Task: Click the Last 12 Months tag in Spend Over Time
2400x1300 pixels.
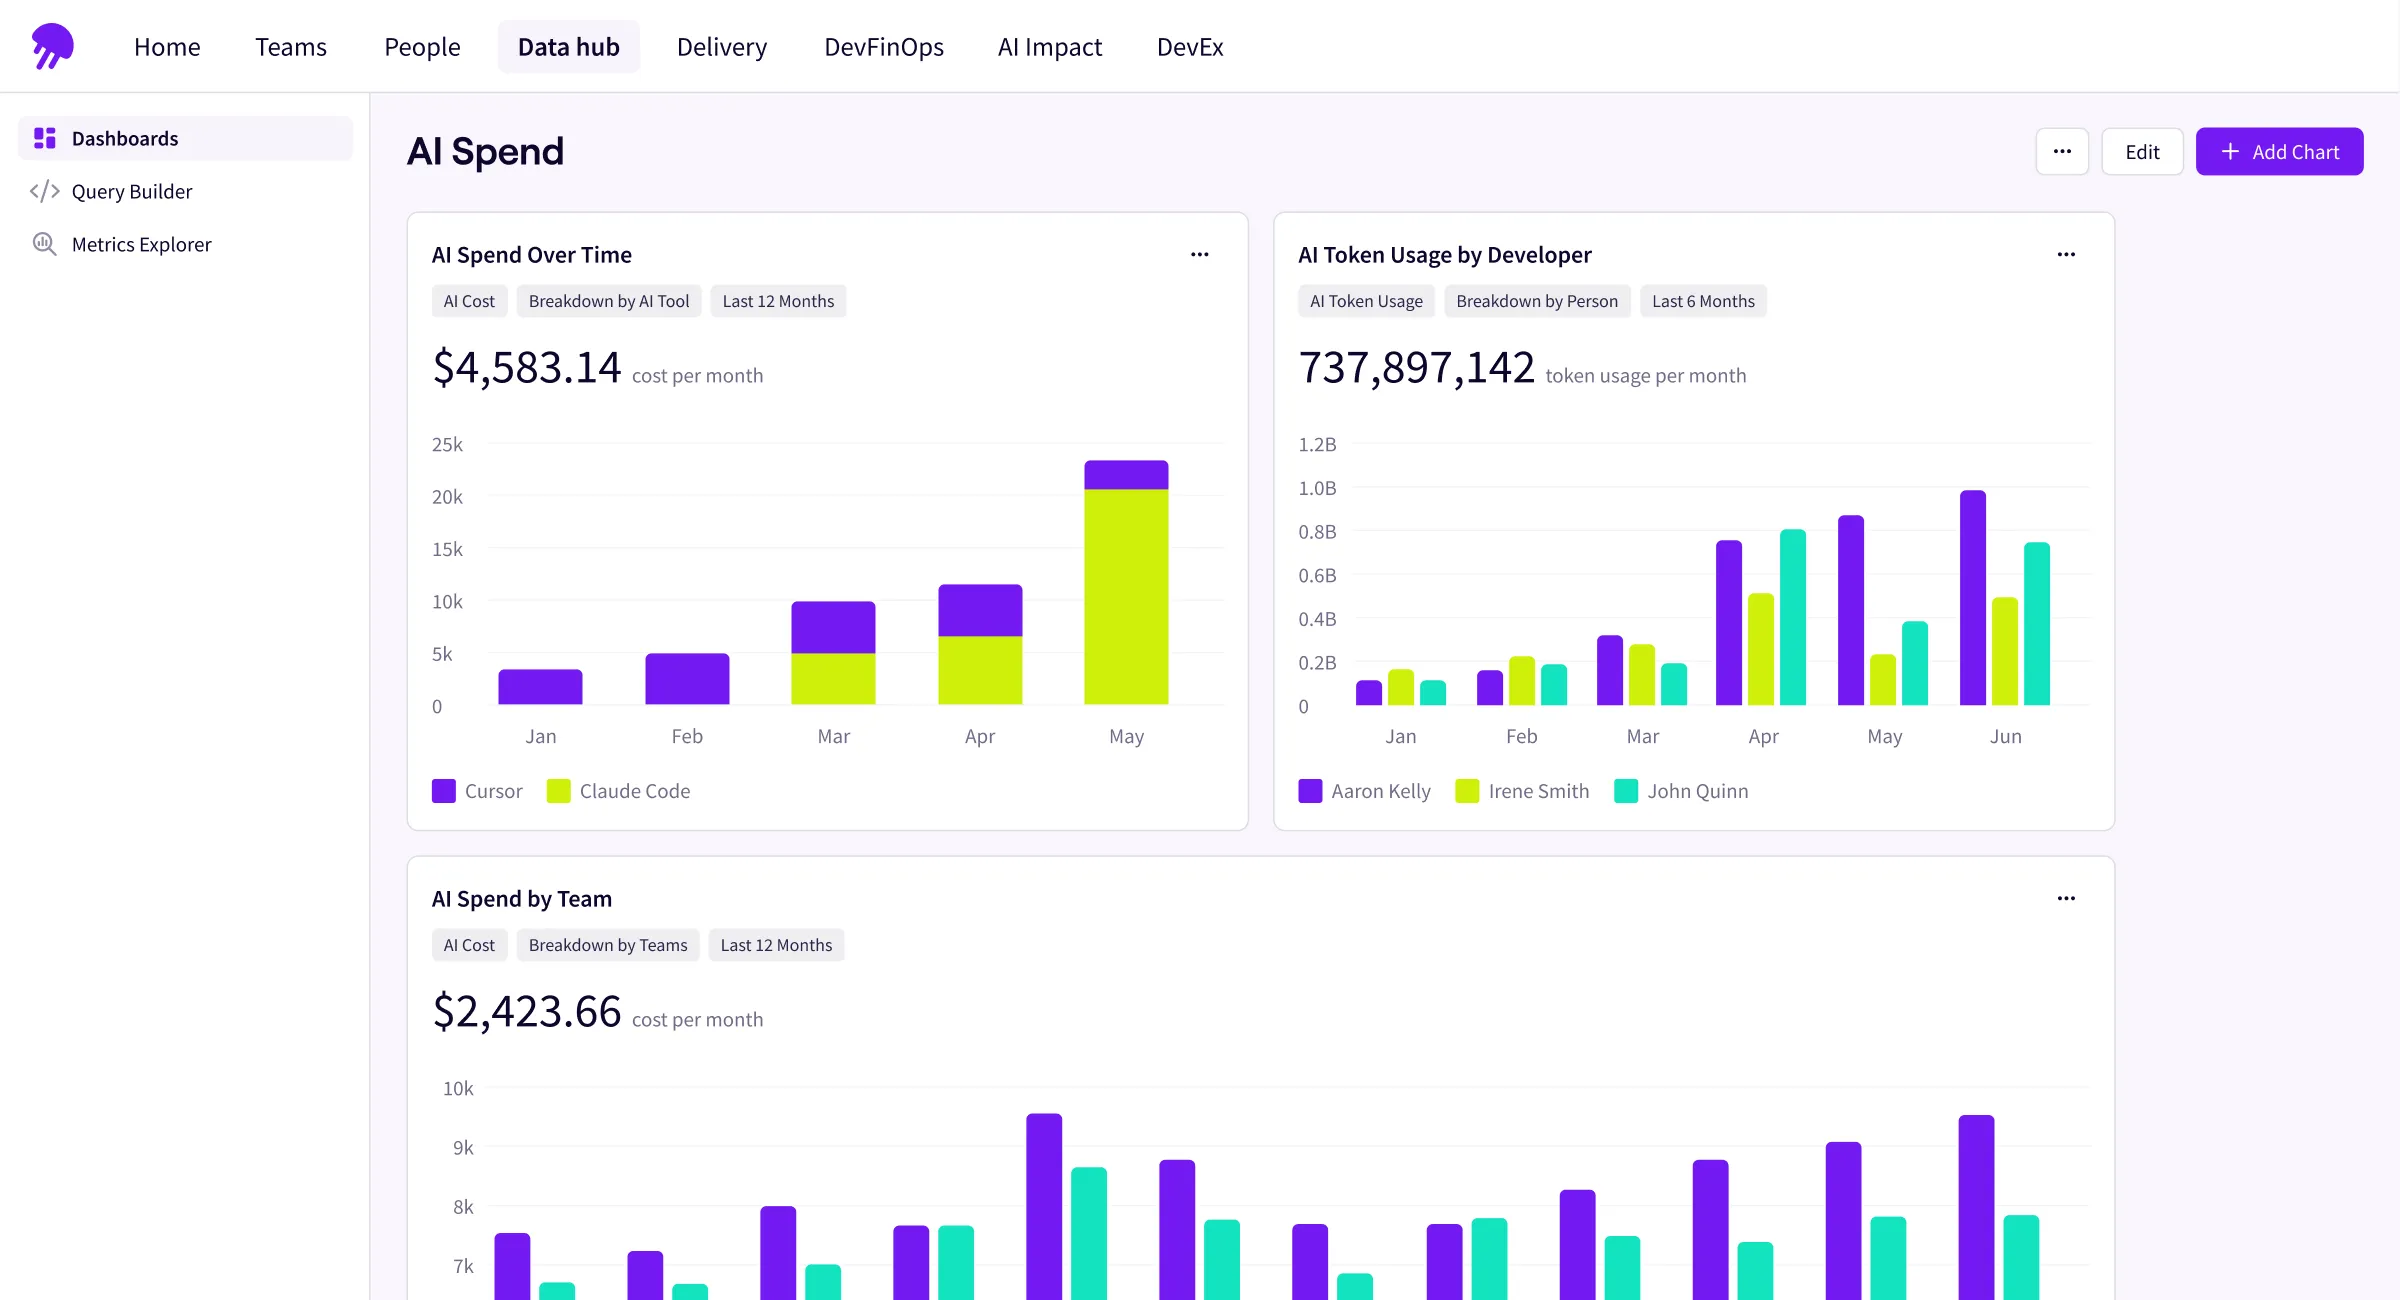Action: [x=778, y=301]
